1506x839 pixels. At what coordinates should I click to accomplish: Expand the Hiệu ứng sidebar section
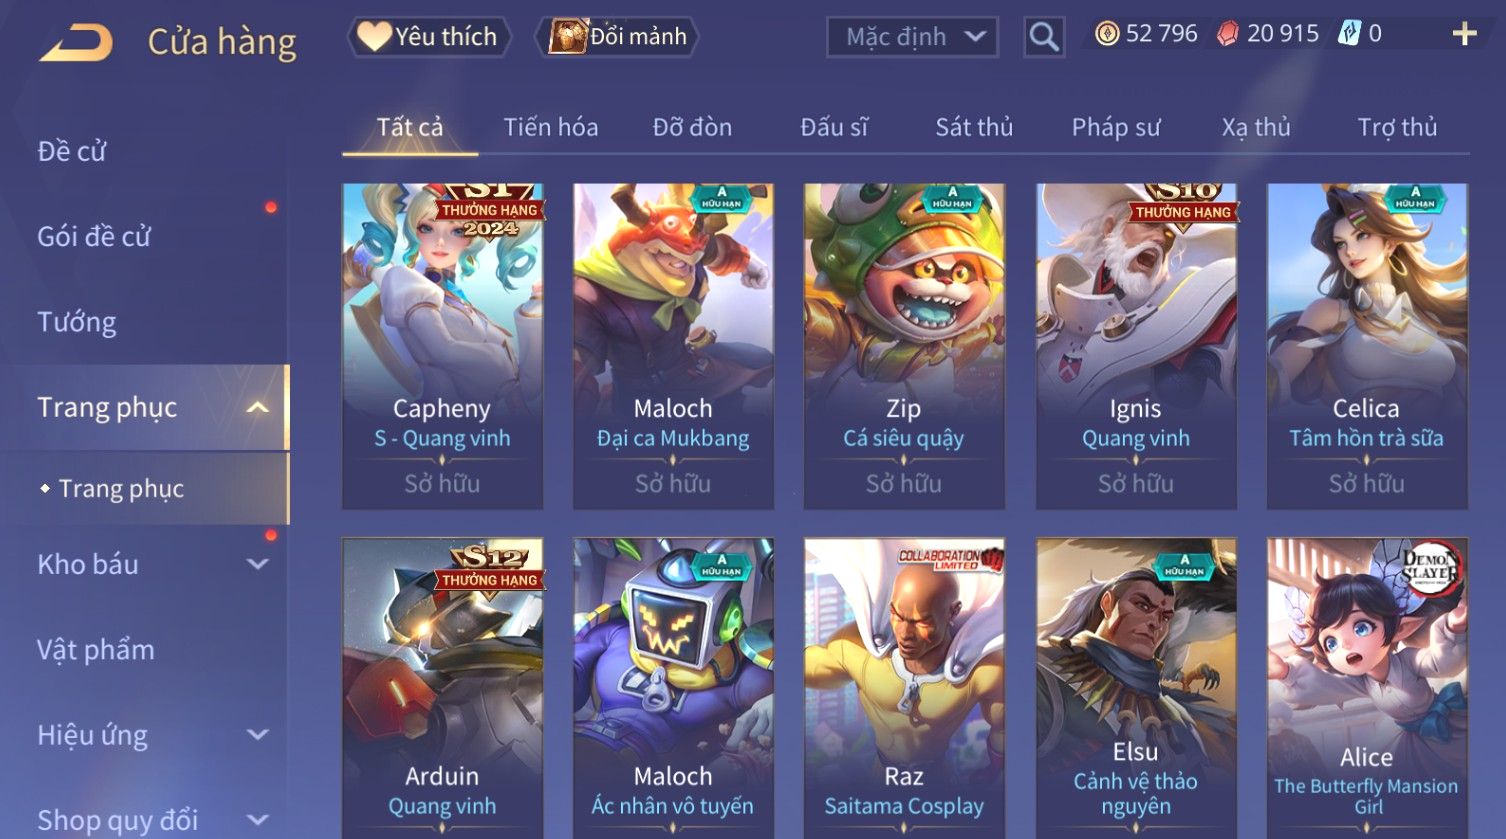[257, 735]
